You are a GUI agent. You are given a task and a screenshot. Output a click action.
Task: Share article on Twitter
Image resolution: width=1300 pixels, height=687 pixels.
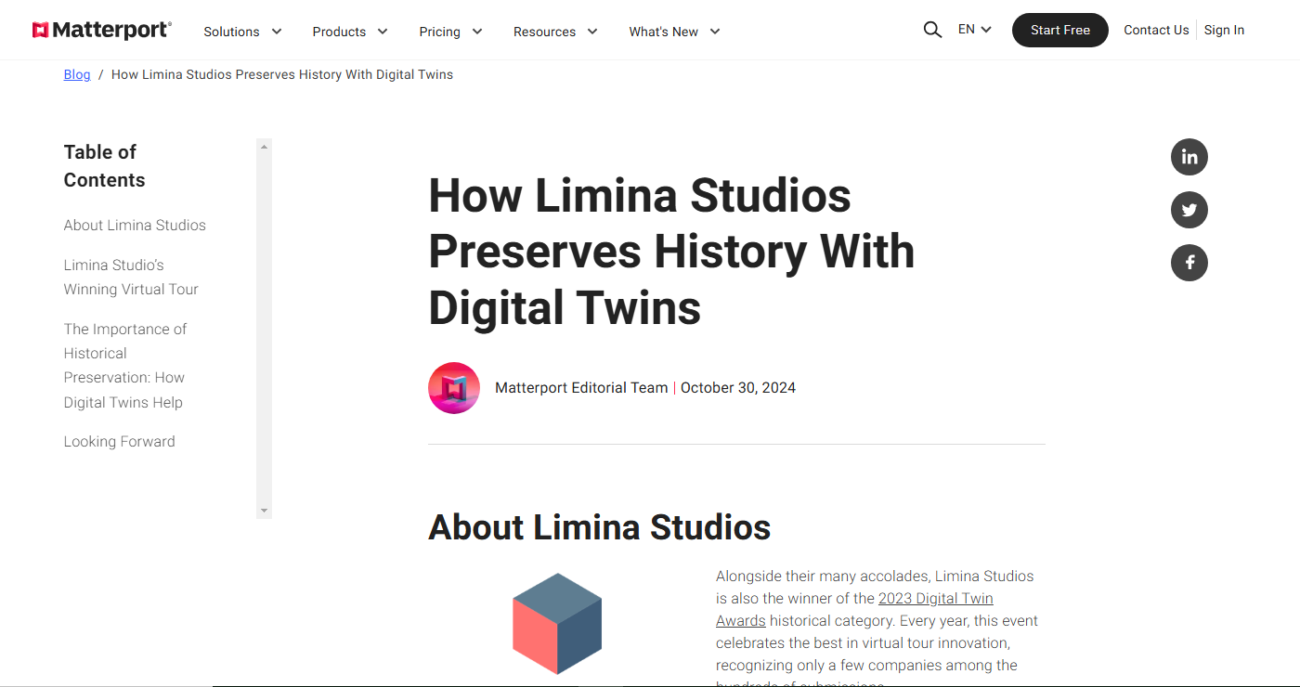pyautogui.click(x=1189, y=210)
